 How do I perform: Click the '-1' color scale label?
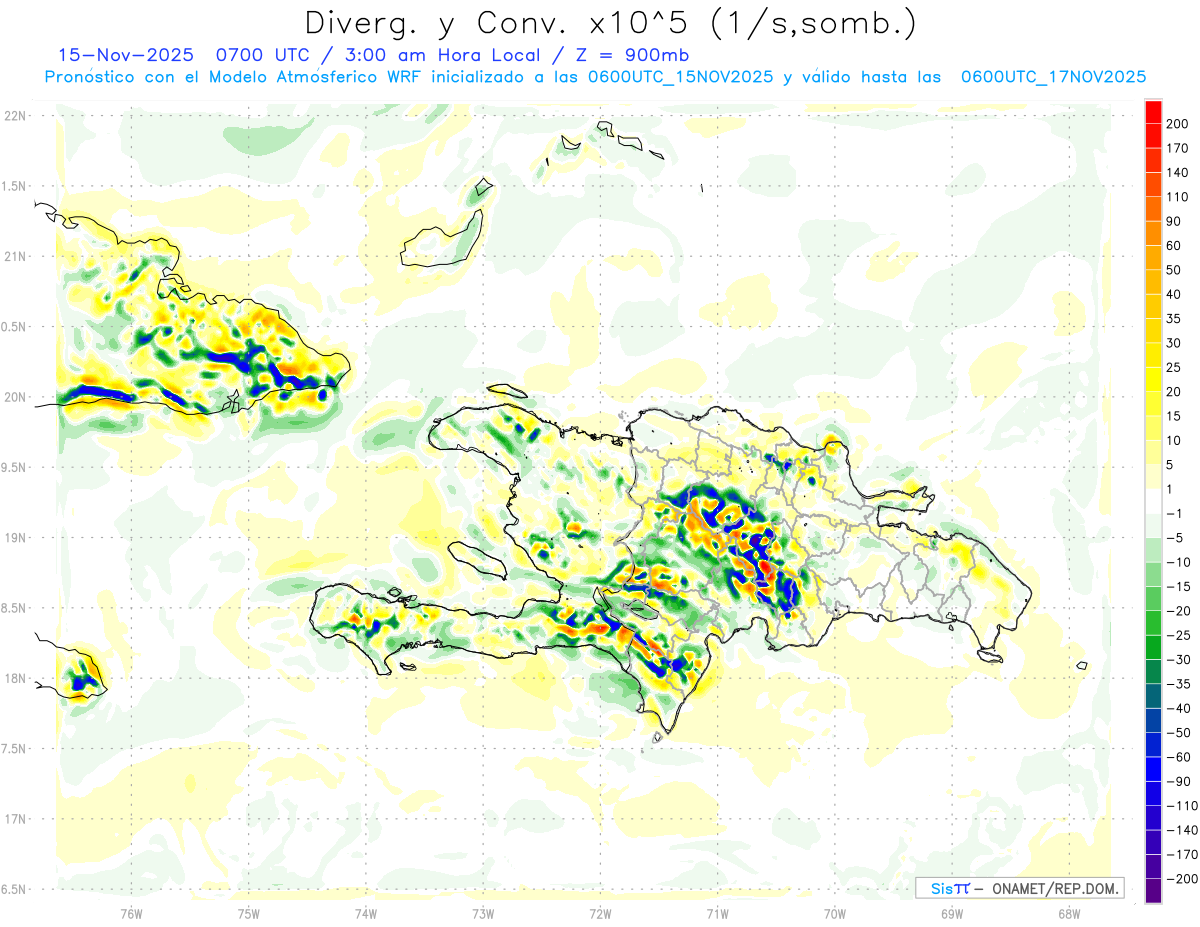click(x=1174, y=514)
